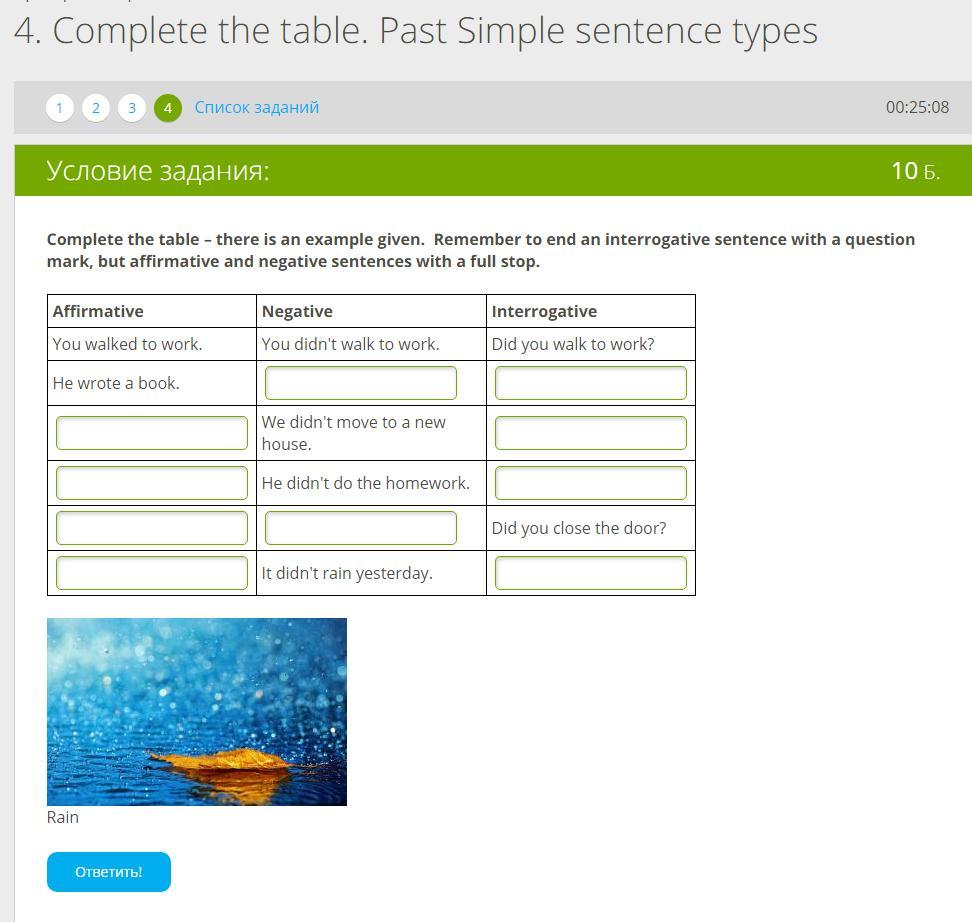Go to task number 1

coord(60,108)
